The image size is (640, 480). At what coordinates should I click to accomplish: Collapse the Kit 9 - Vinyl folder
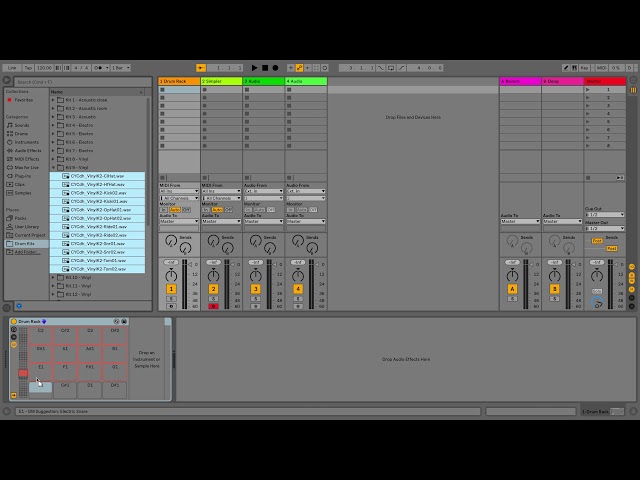click(53, 168)
